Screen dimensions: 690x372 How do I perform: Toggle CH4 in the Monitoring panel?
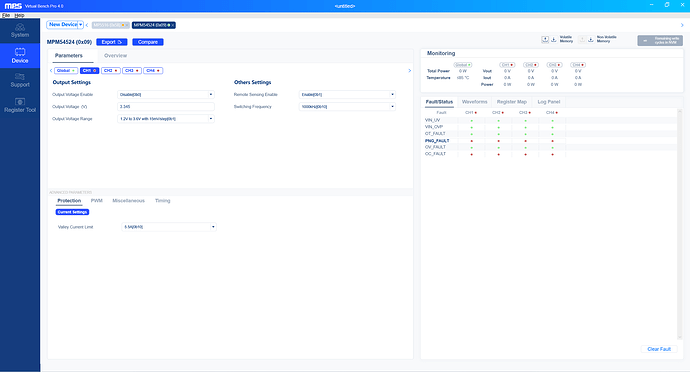(x=578, y=65)
